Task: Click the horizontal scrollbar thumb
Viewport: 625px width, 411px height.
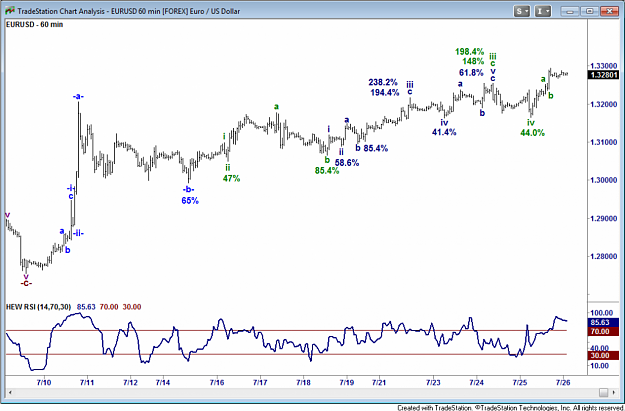Action: [x=603, y=393]
